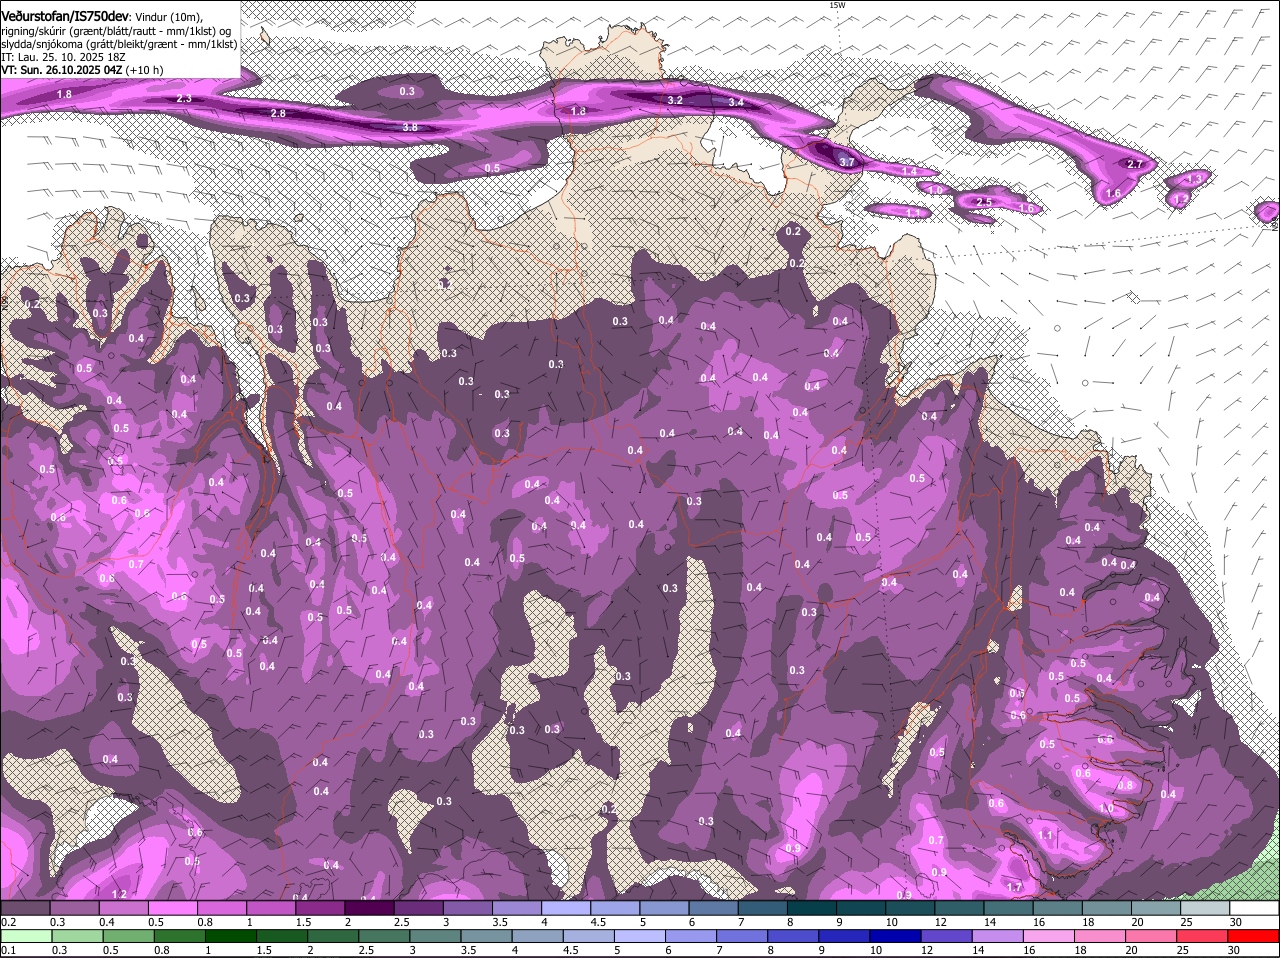Select the rain scale swatch between 7 and 8
This screenshot has width=1280, height=958.
tap(743, 936)
